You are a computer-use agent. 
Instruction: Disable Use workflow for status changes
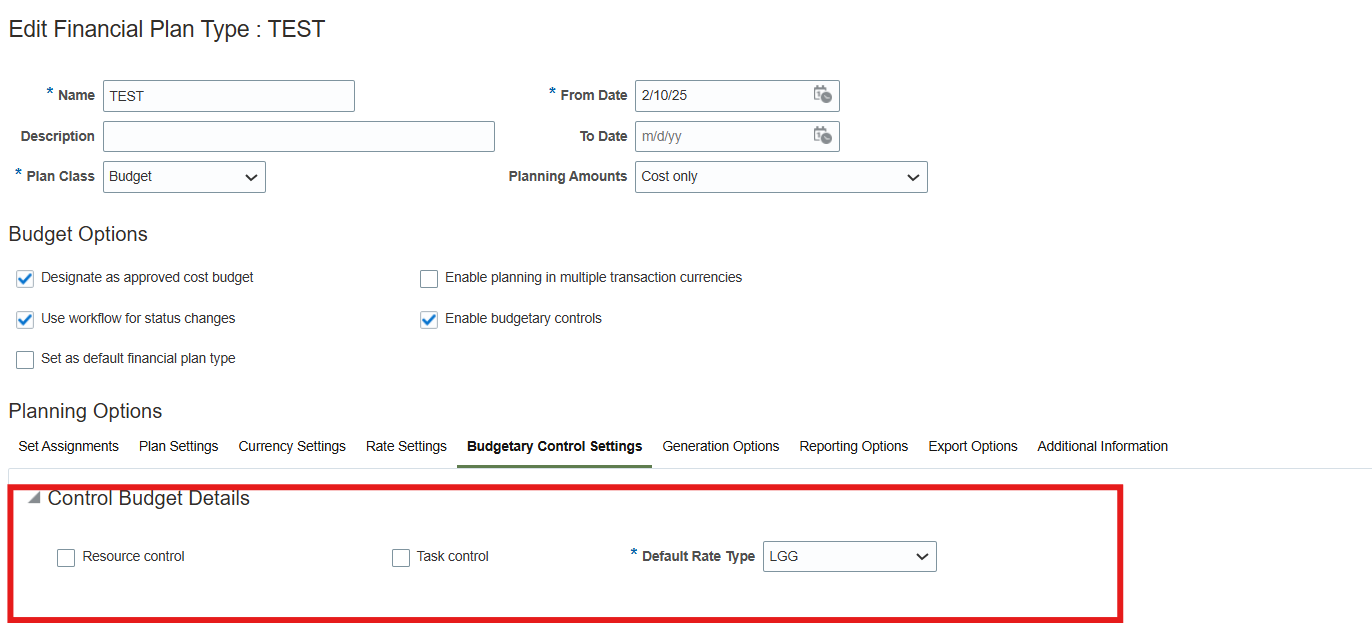point(24,318)
